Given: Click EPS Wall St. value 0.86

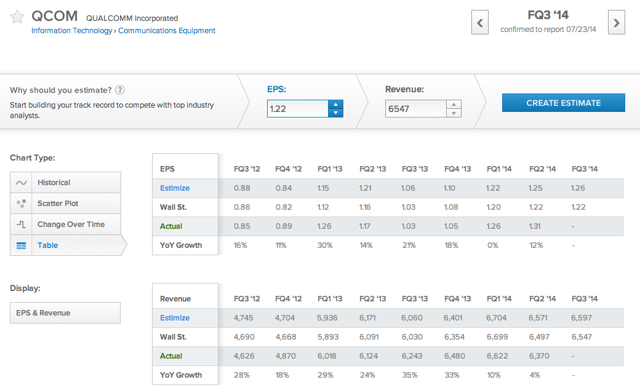Looking at the screenshot, I should [242, 207].
